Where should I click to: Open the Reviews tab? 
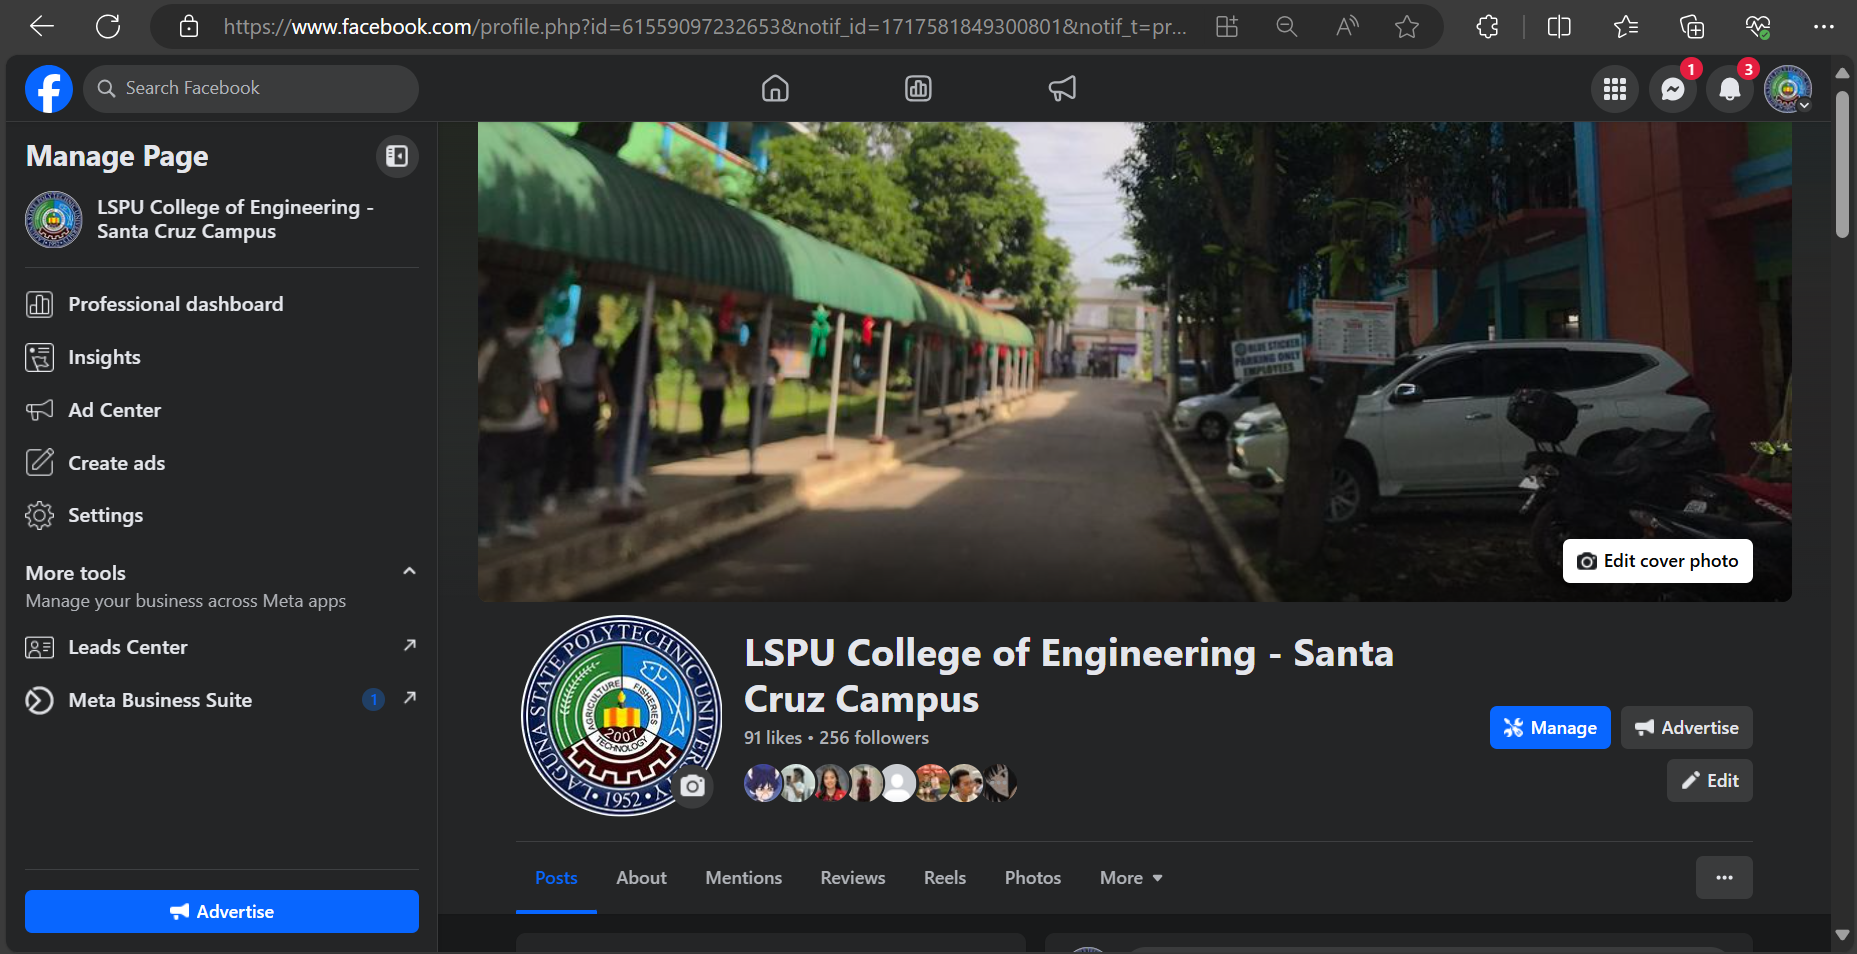pos(852,877)
